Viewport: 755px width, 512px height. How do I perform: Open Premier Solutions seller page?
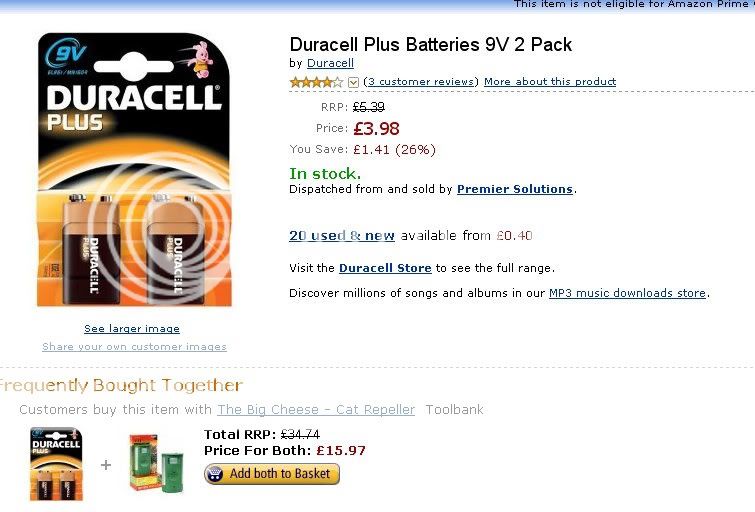pyautogui.click(x=515, y=189)
